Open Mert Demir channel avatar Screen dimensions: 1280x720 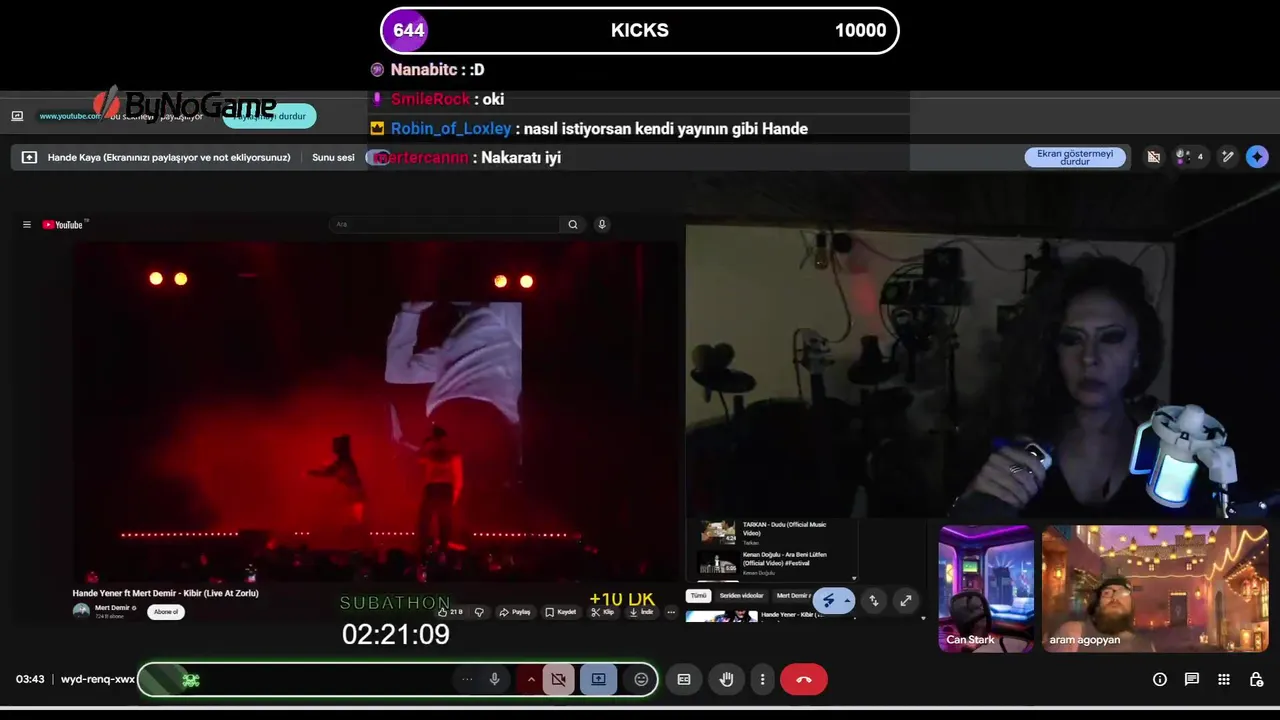click(x=81, y=611)
